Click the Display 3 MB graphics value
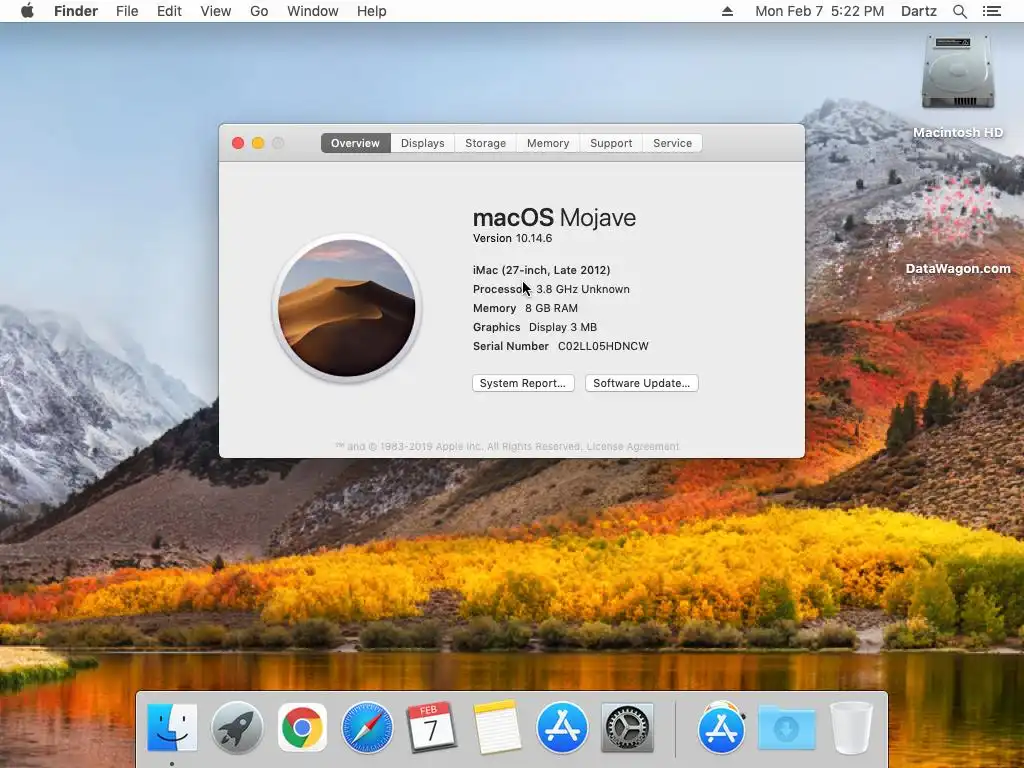 pyautogui.click(x=563, y=327)
